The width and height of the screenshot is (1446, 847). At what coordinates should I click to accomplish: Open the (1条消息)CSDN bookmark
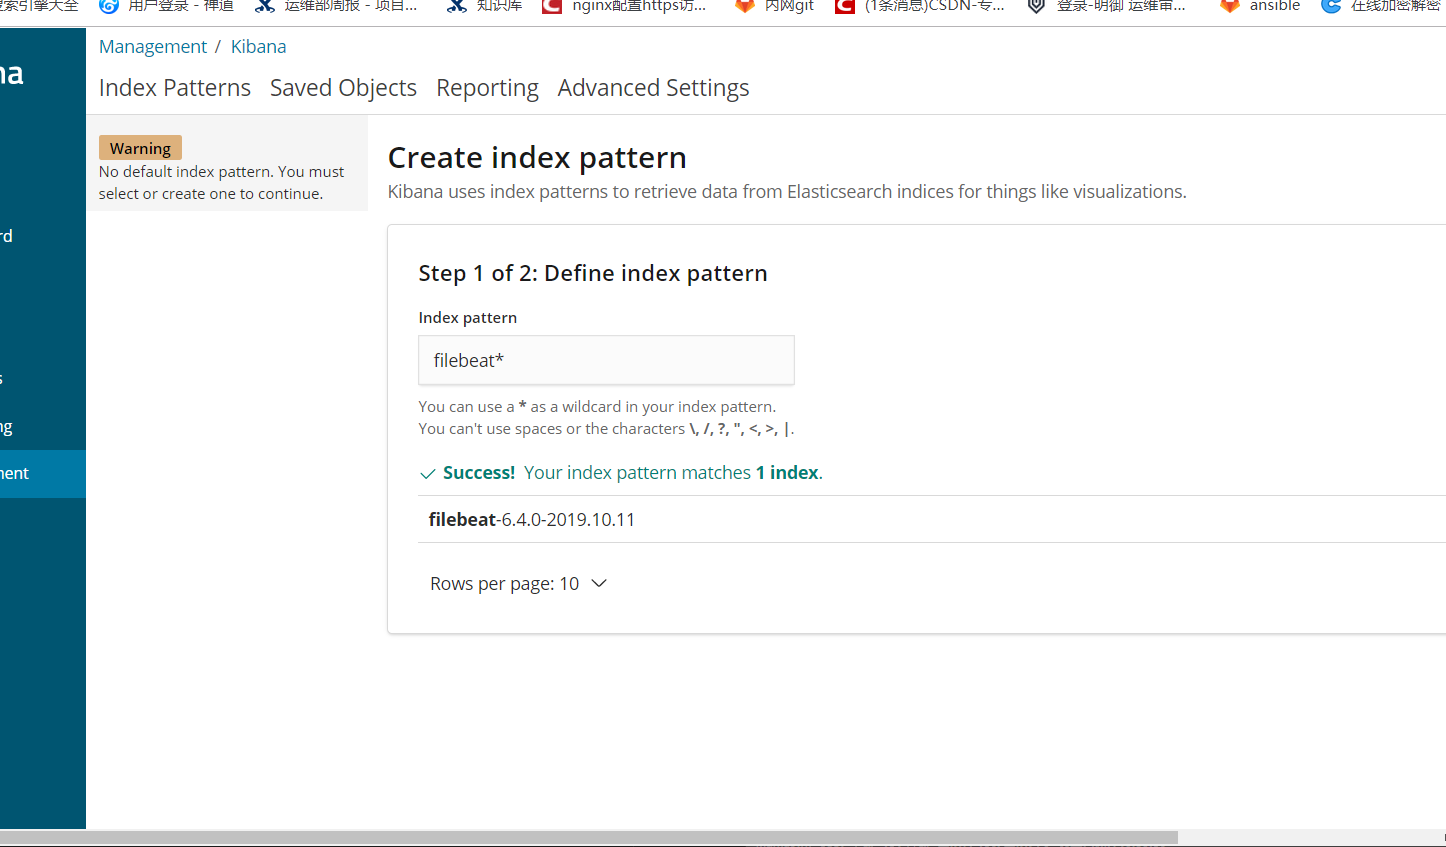click(x=920, y=6)
